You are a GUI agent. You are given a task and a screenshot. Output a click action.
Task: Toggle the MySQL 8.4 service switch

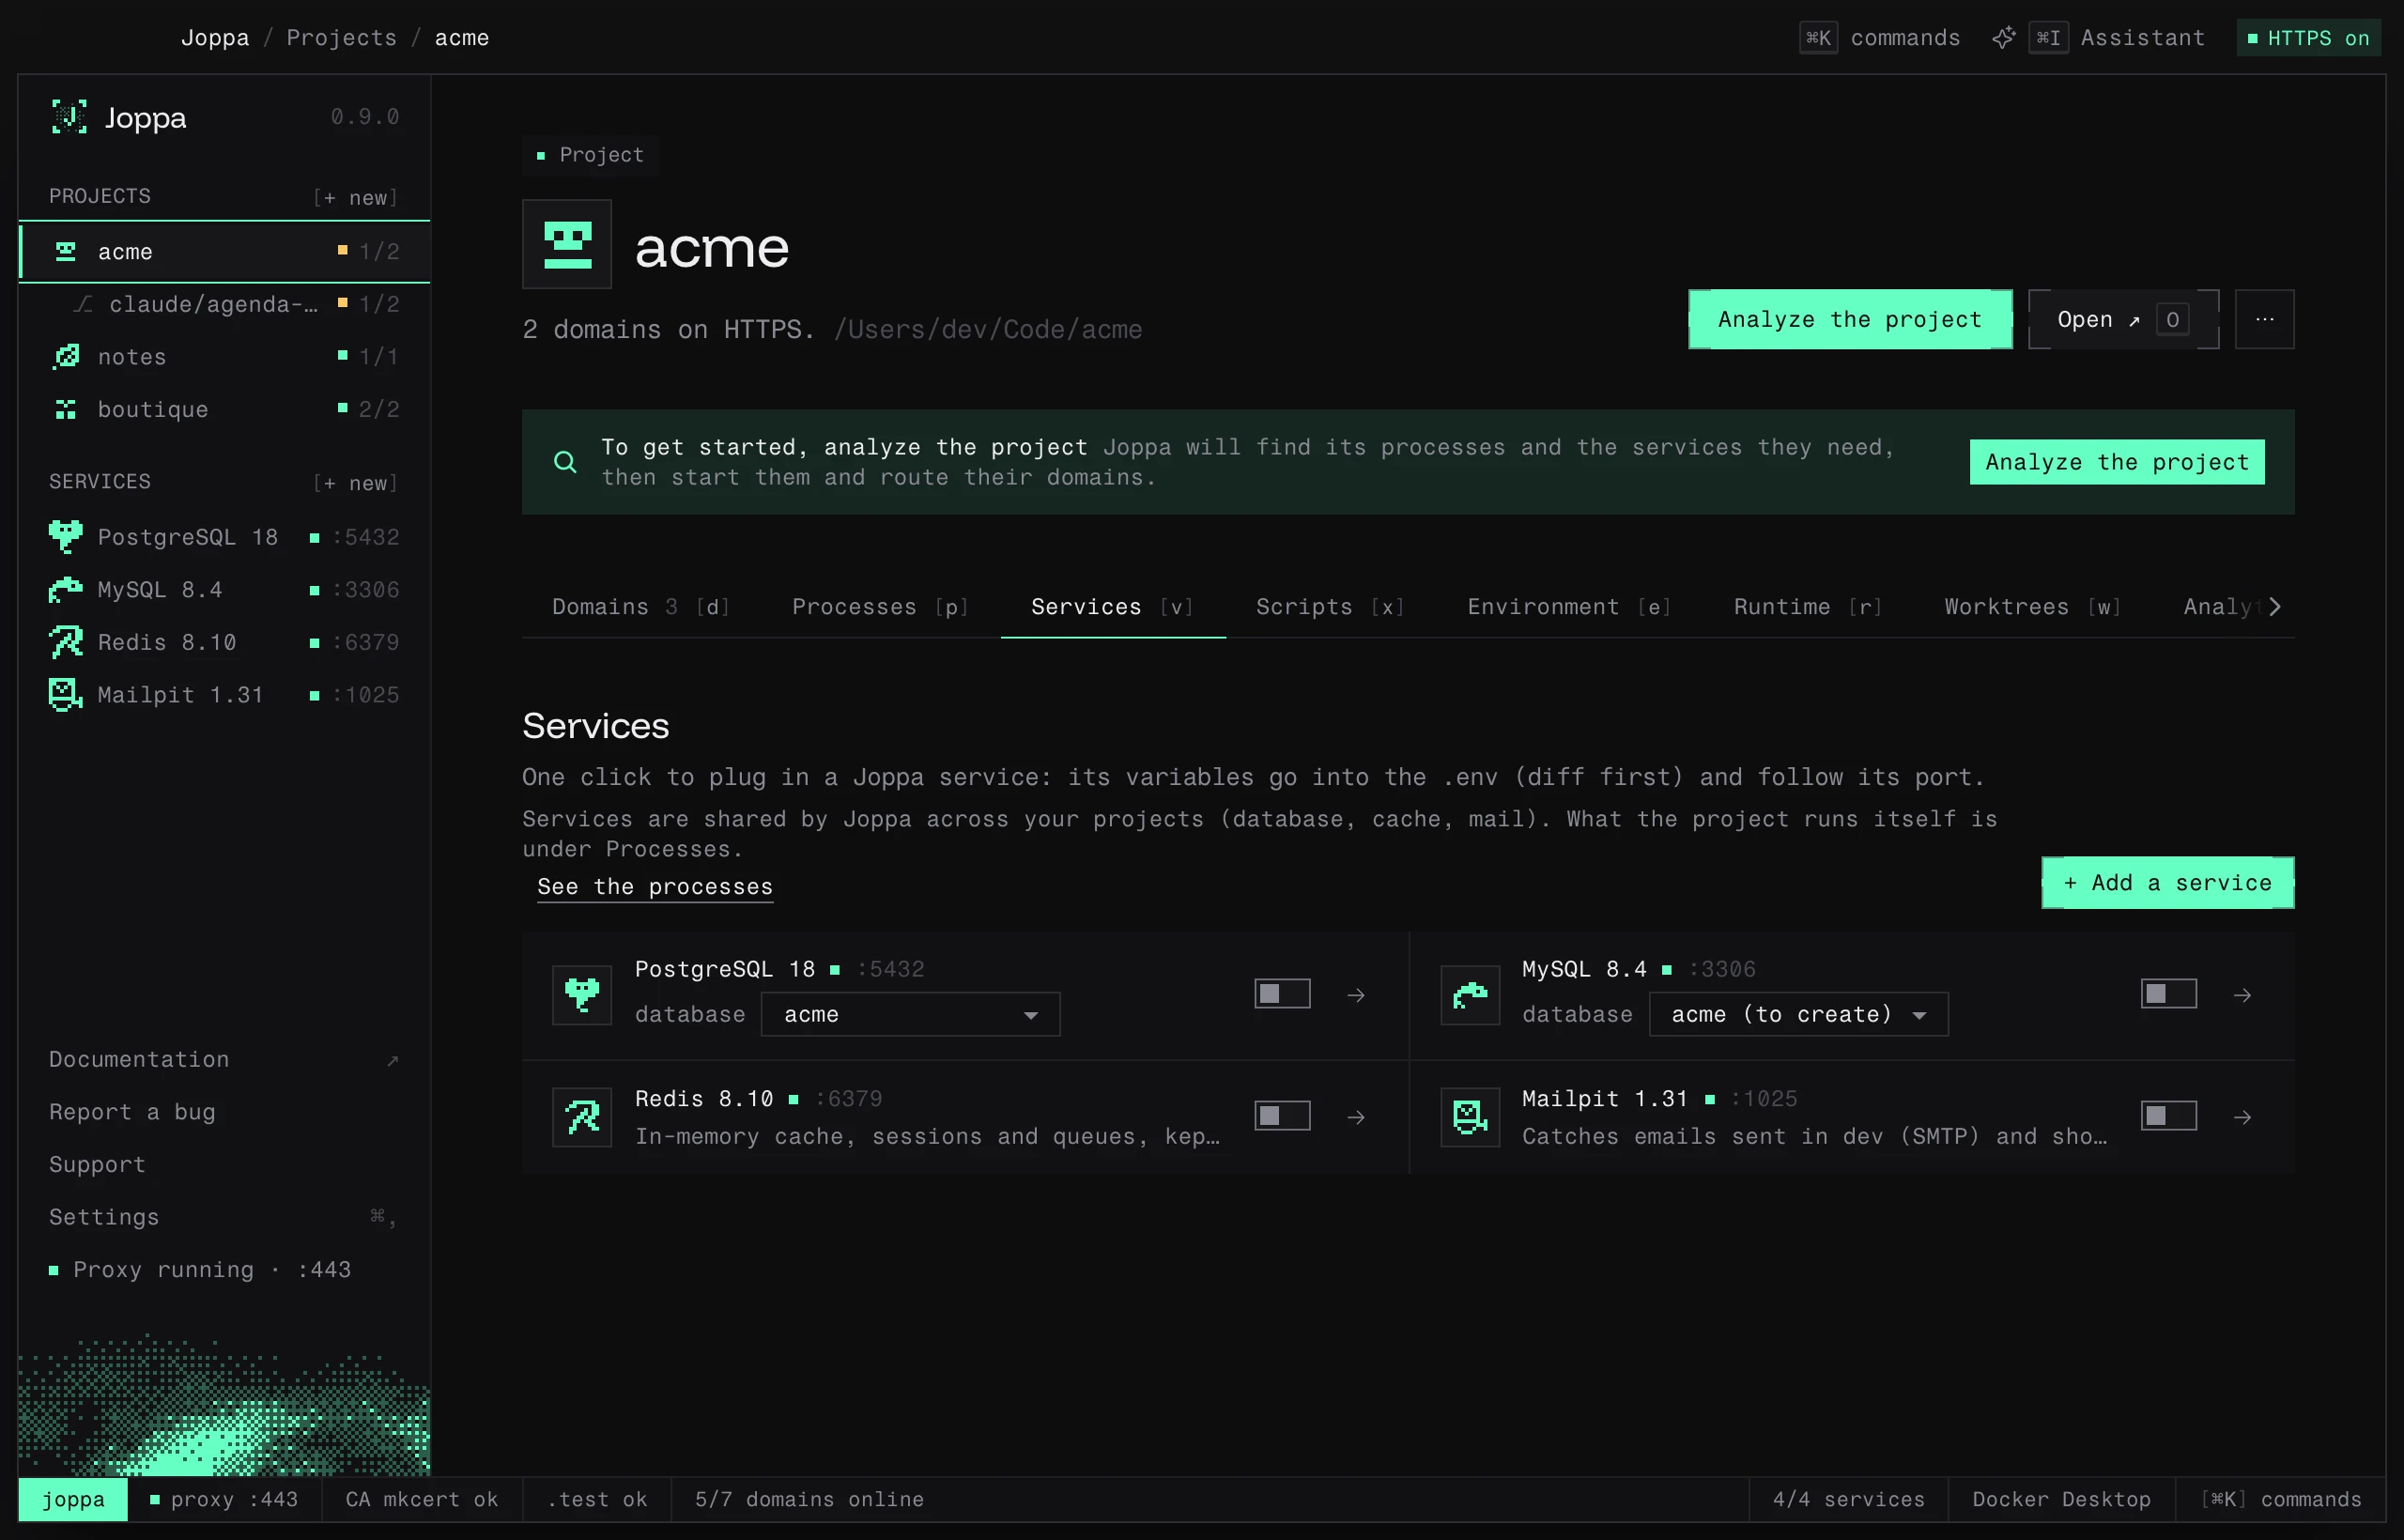click(x=2169, y=994)
